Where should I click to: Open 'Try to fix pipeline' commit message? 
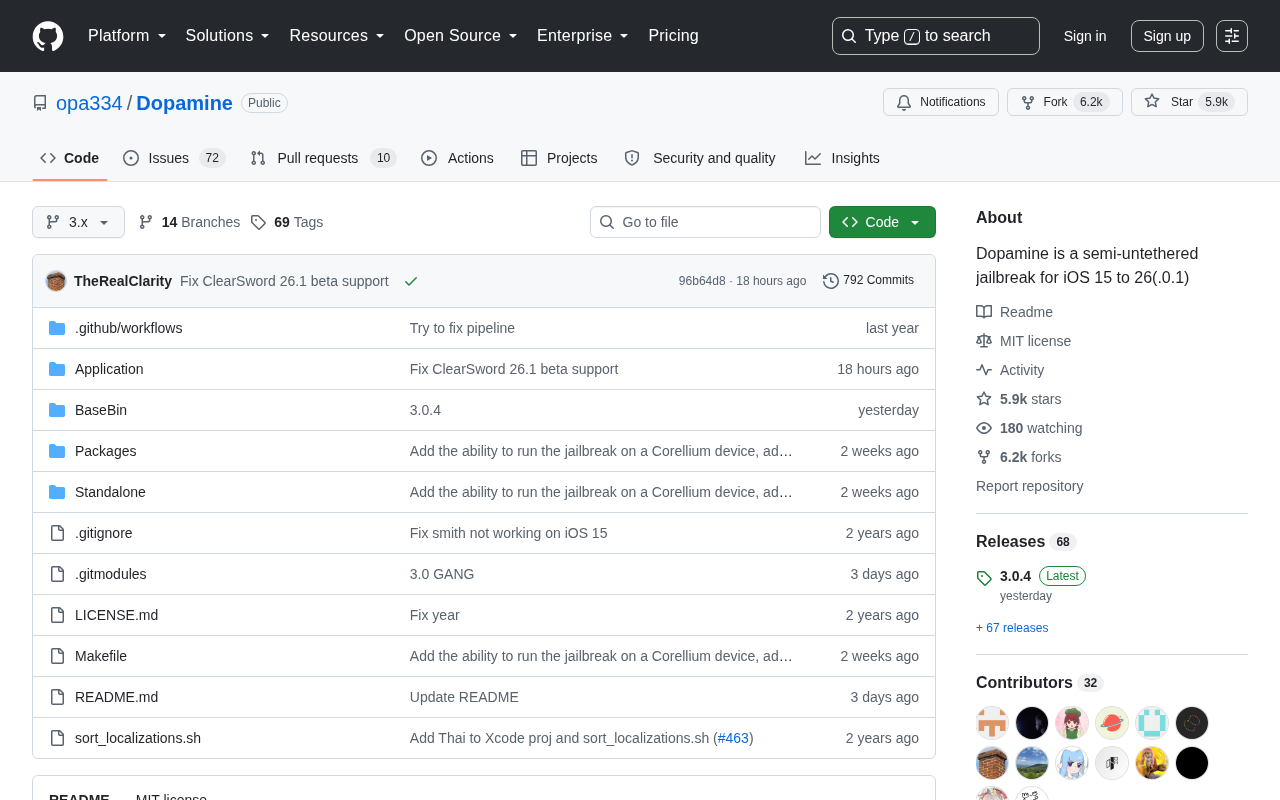coord(462,328)
